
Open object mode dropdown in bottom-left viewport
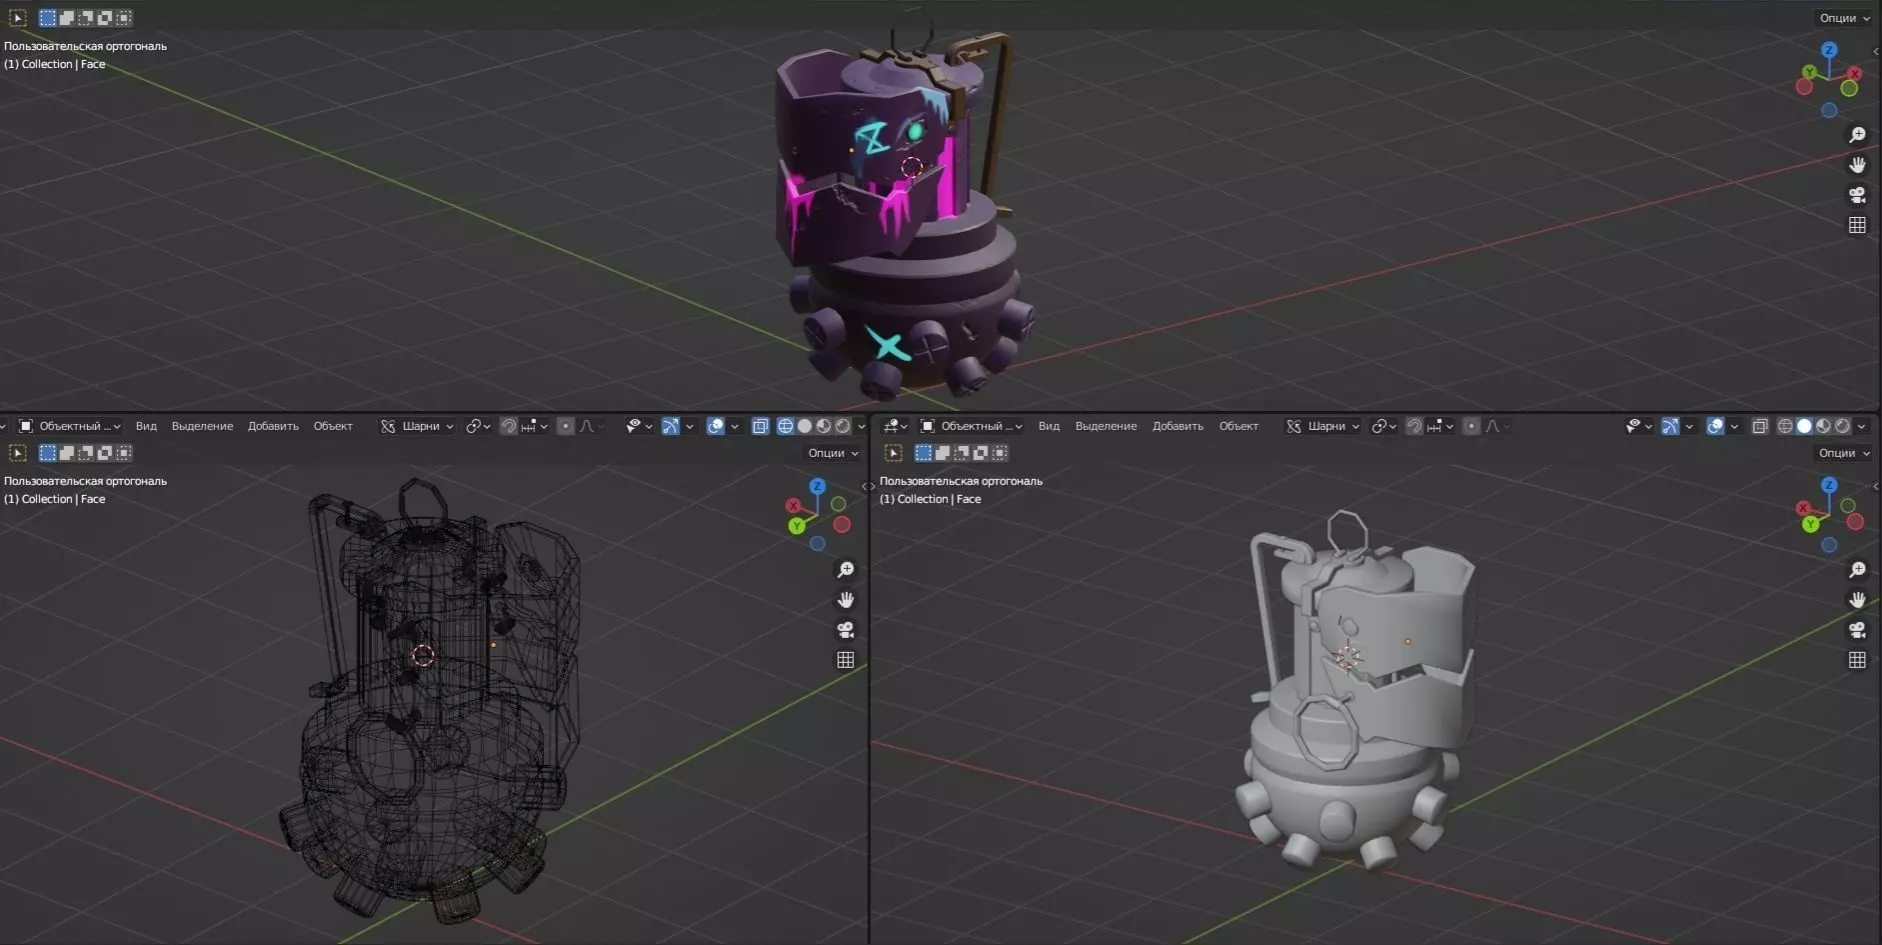click(70, 426)
